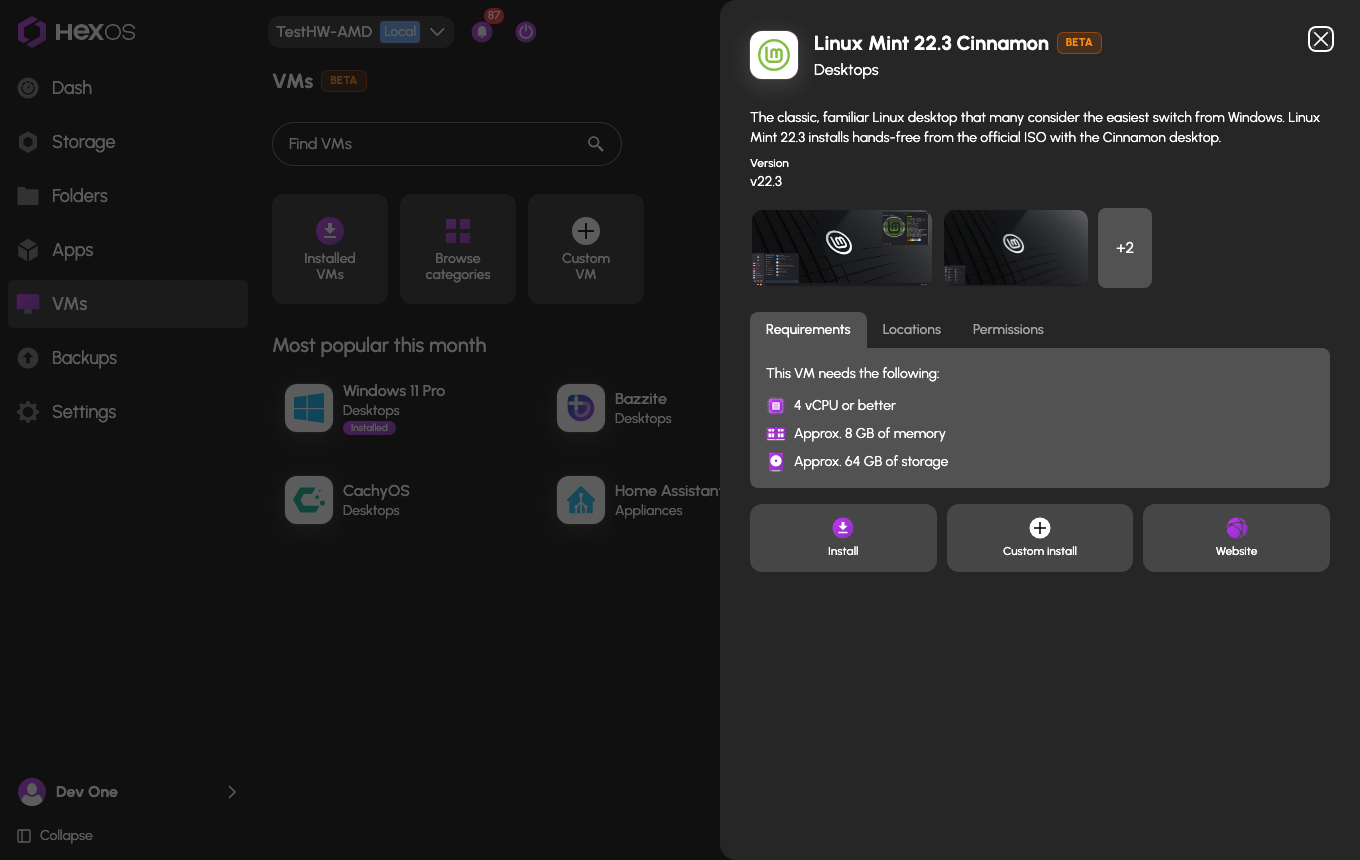1360x860 pixels.
Task: Open the Home Assistant VM entry
Action: point(637,500)
